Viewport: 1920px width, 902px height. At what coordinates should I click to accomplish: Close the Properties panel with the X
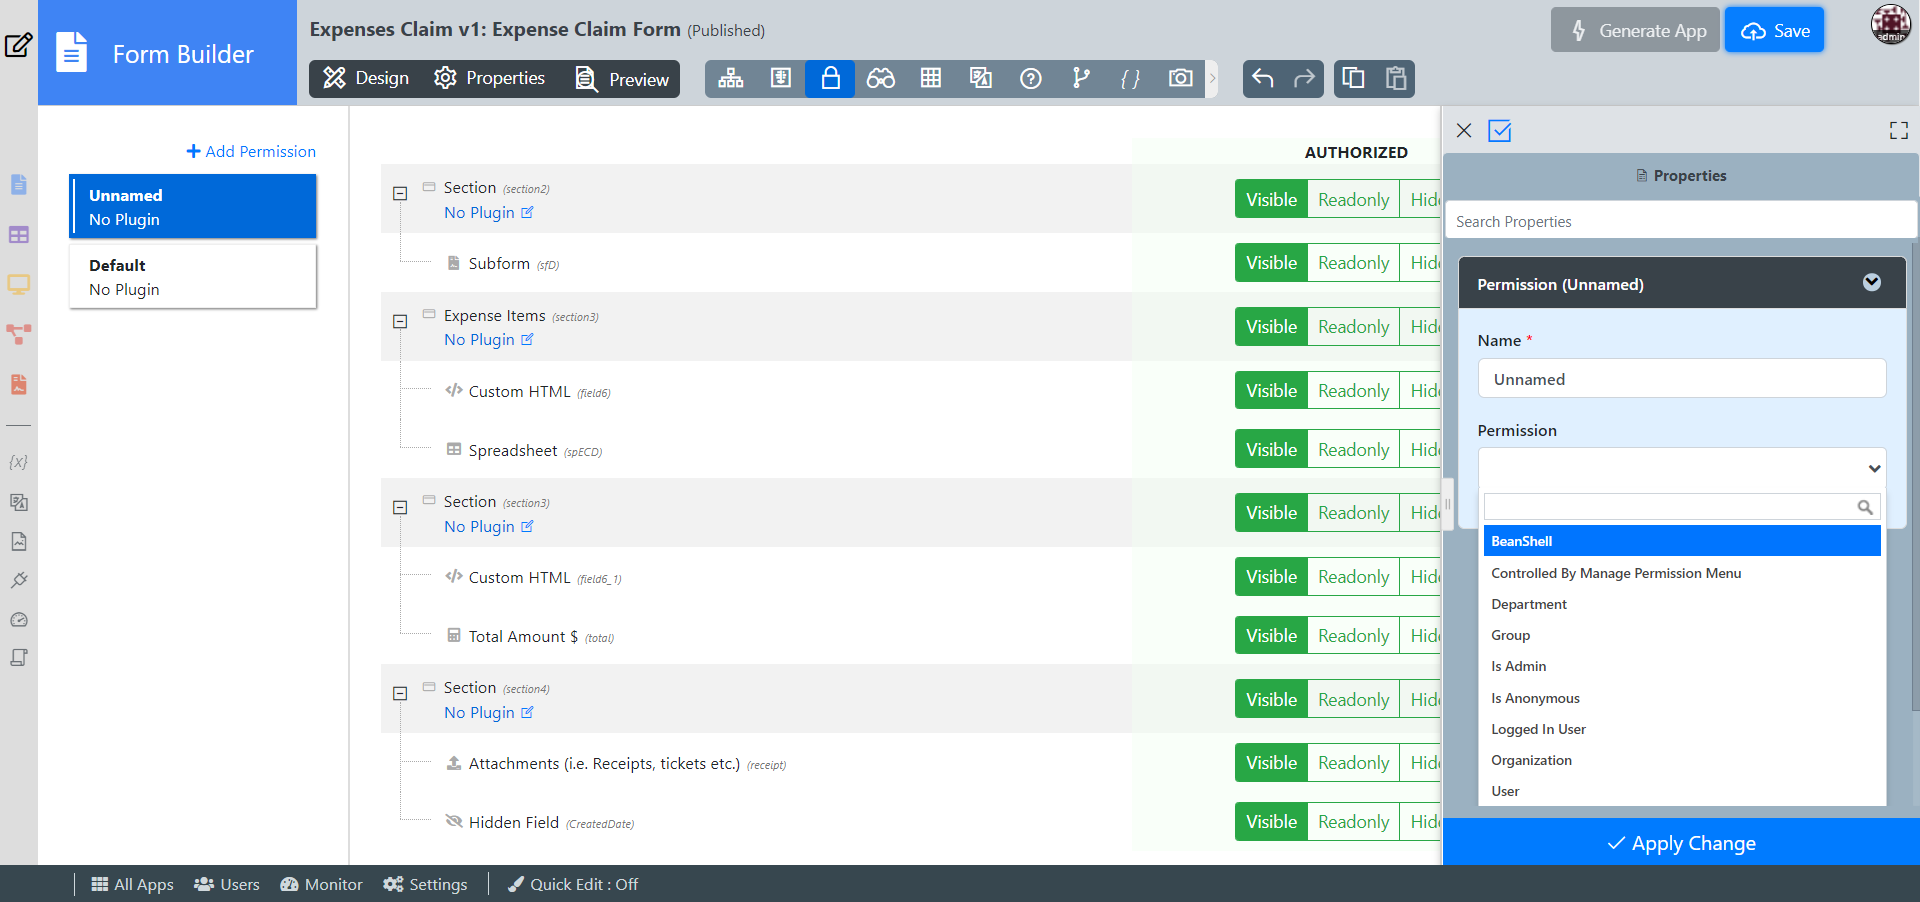point(1464,130)
